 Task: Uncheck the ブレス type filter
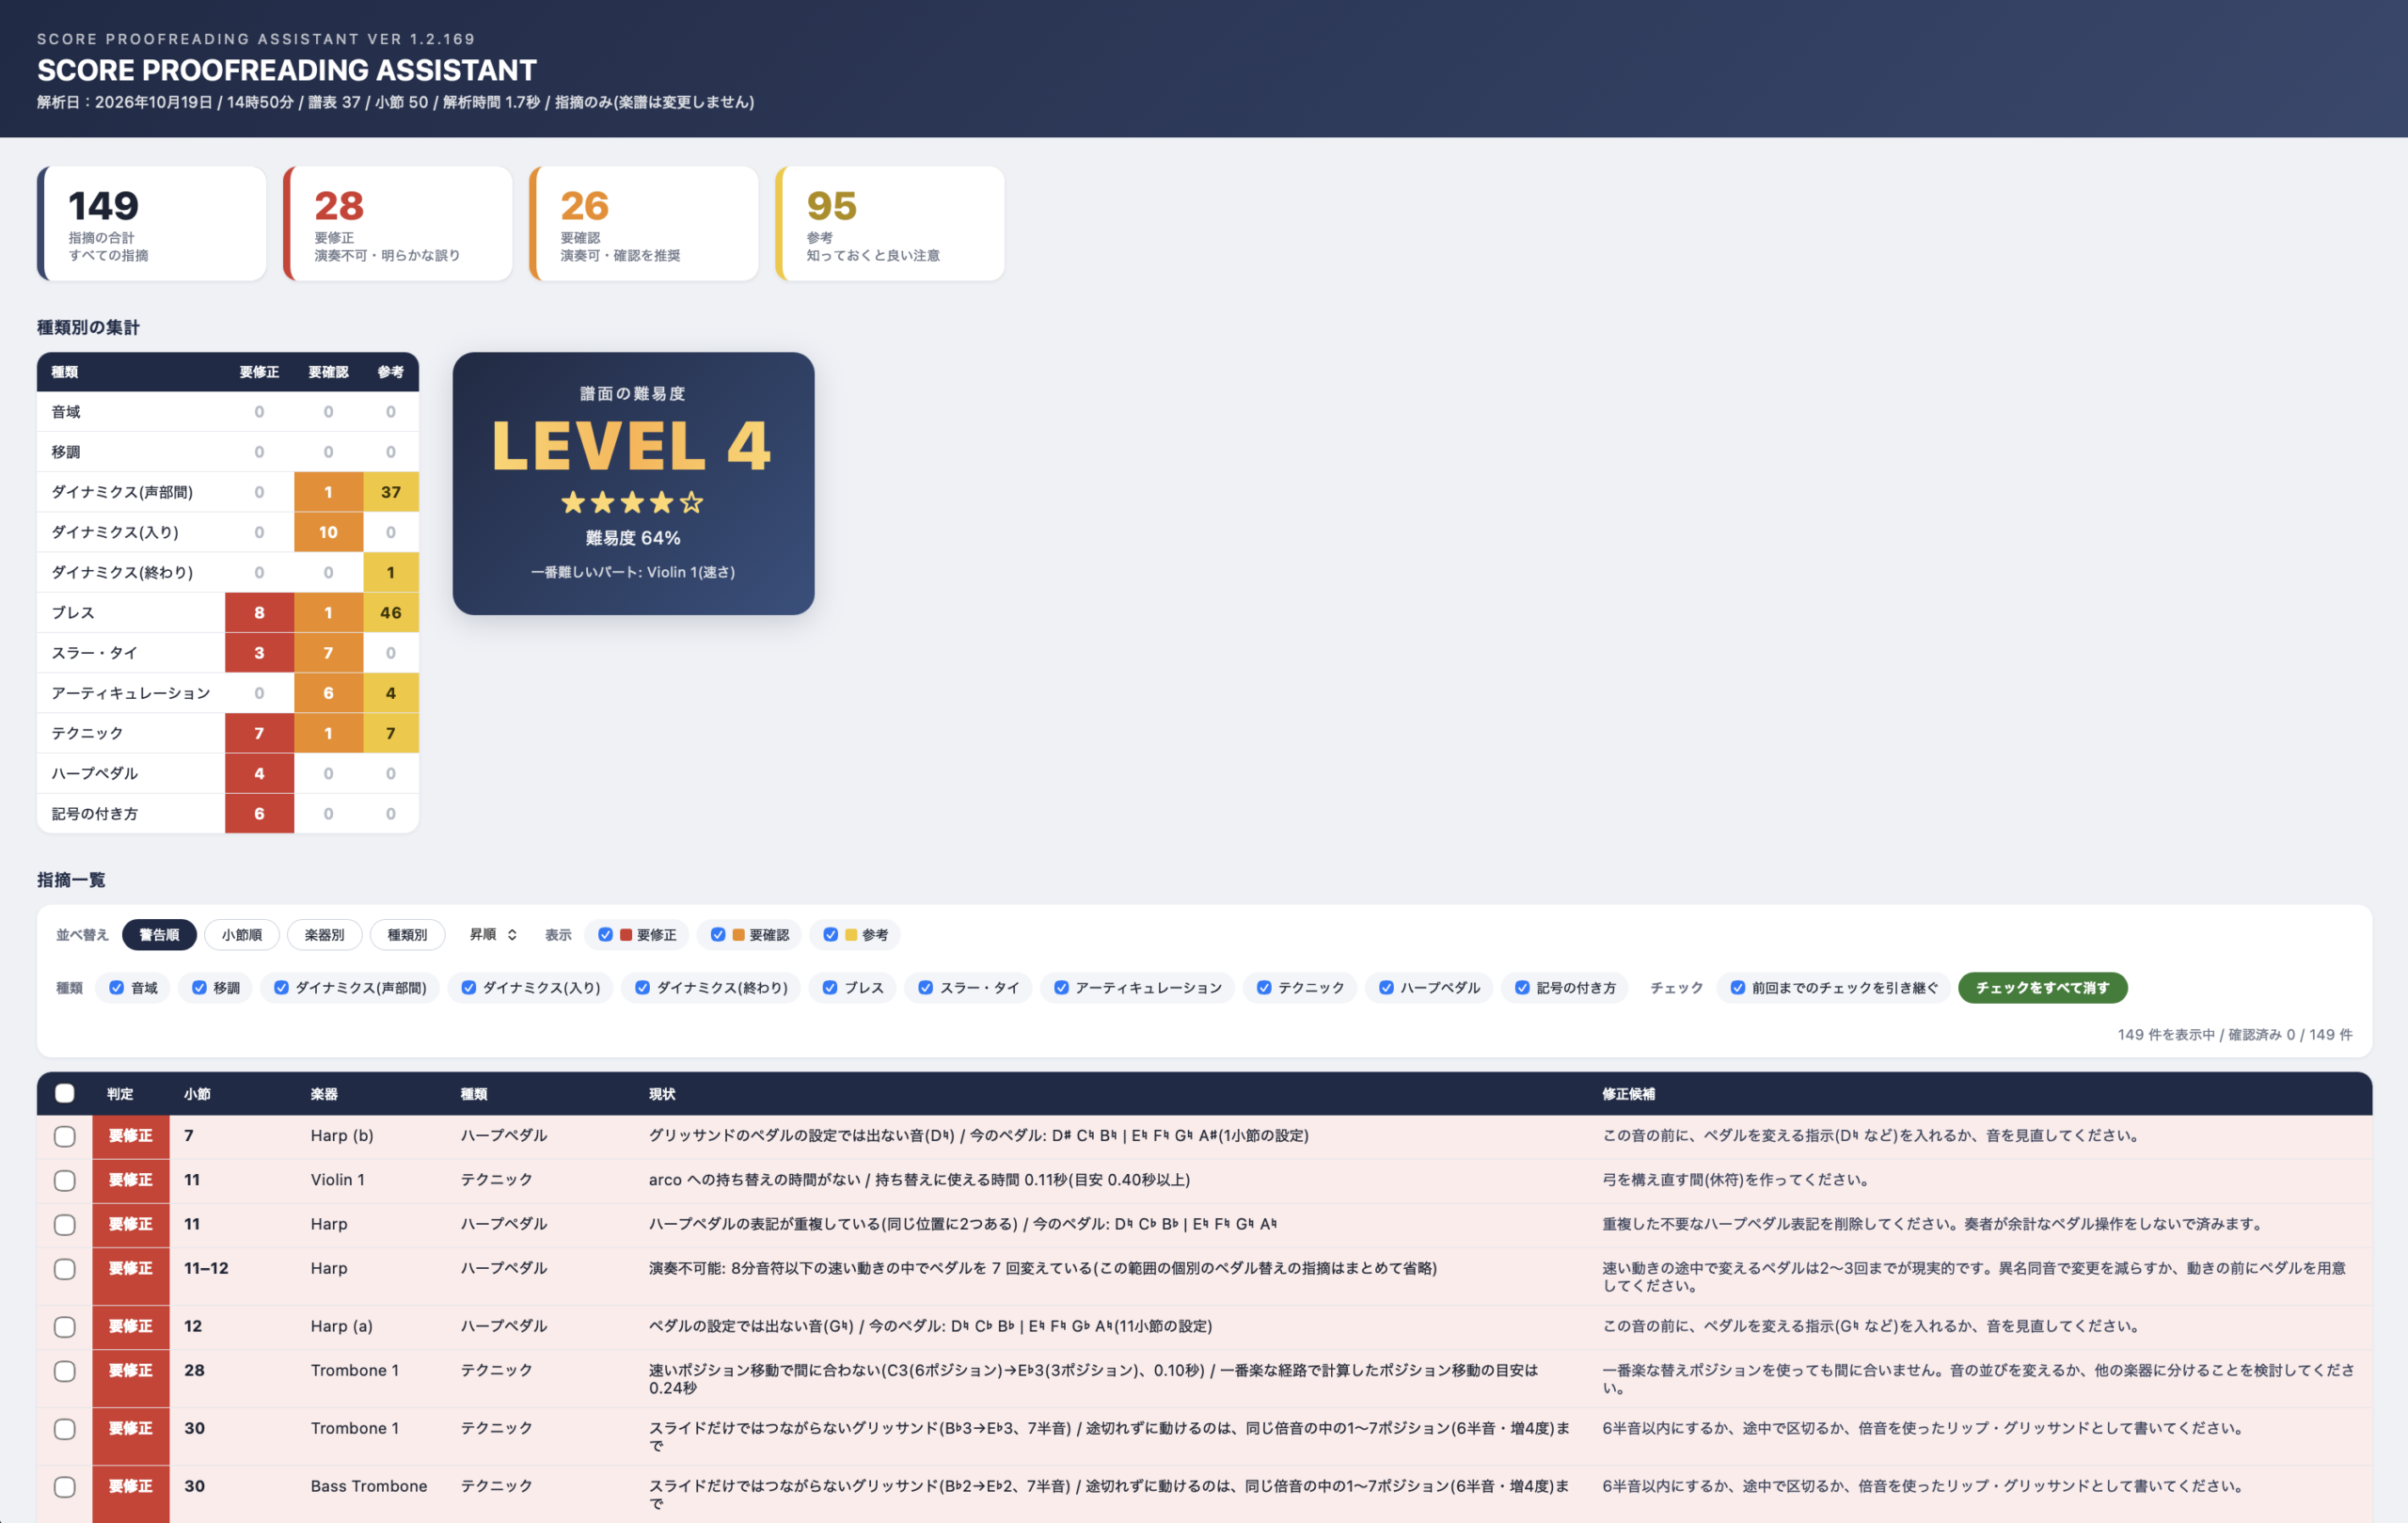830,988
